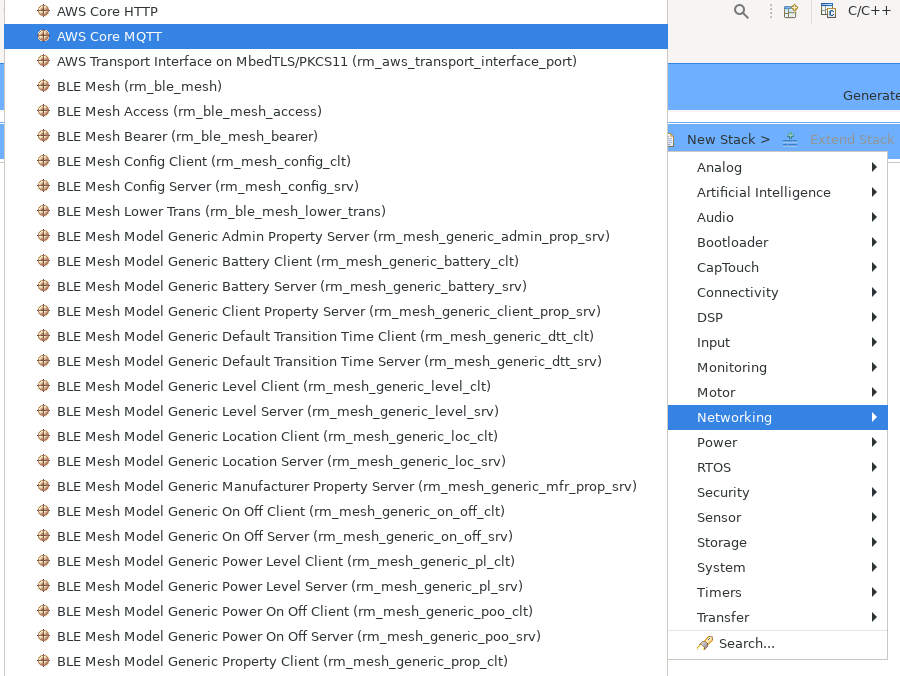Choose Search... at bottom of menu
Viewport: 900px width, 676px height.
(778, 643)
